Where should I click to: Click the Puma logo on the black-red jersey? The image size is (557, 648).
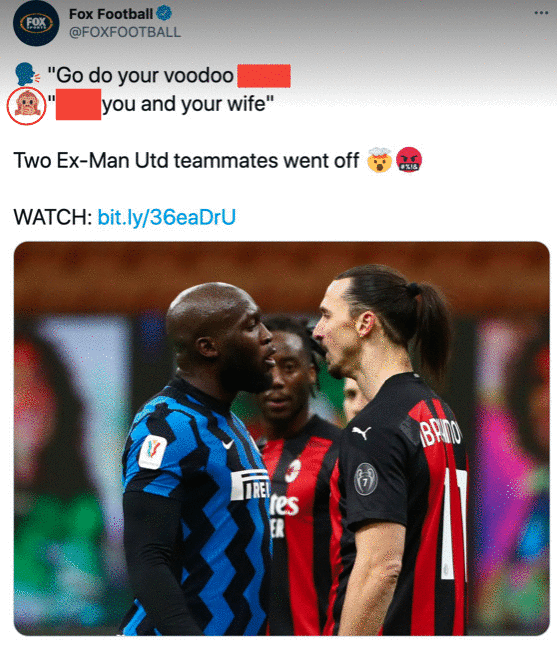coord(362,432)
